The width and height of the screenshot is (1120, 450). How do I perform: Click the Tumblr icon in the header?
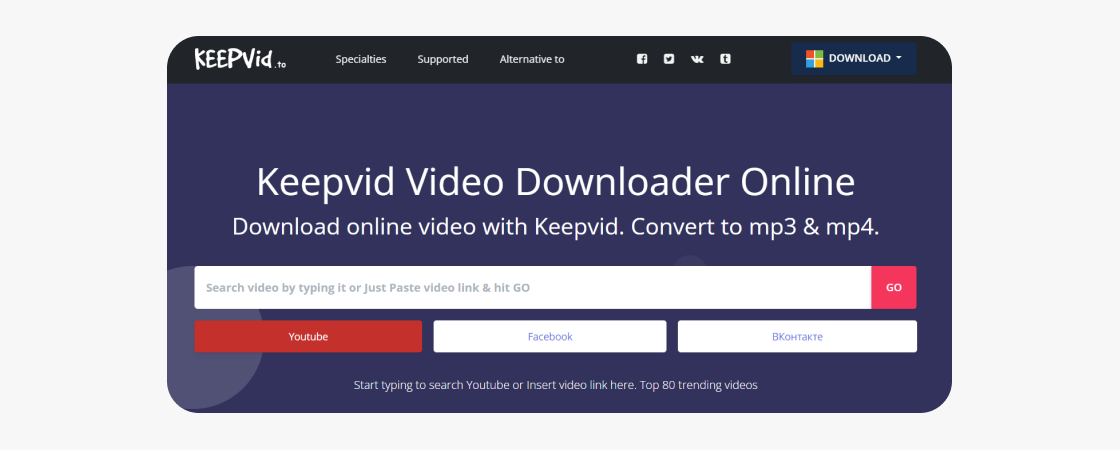pyautogui.click(x=725, y=59)
